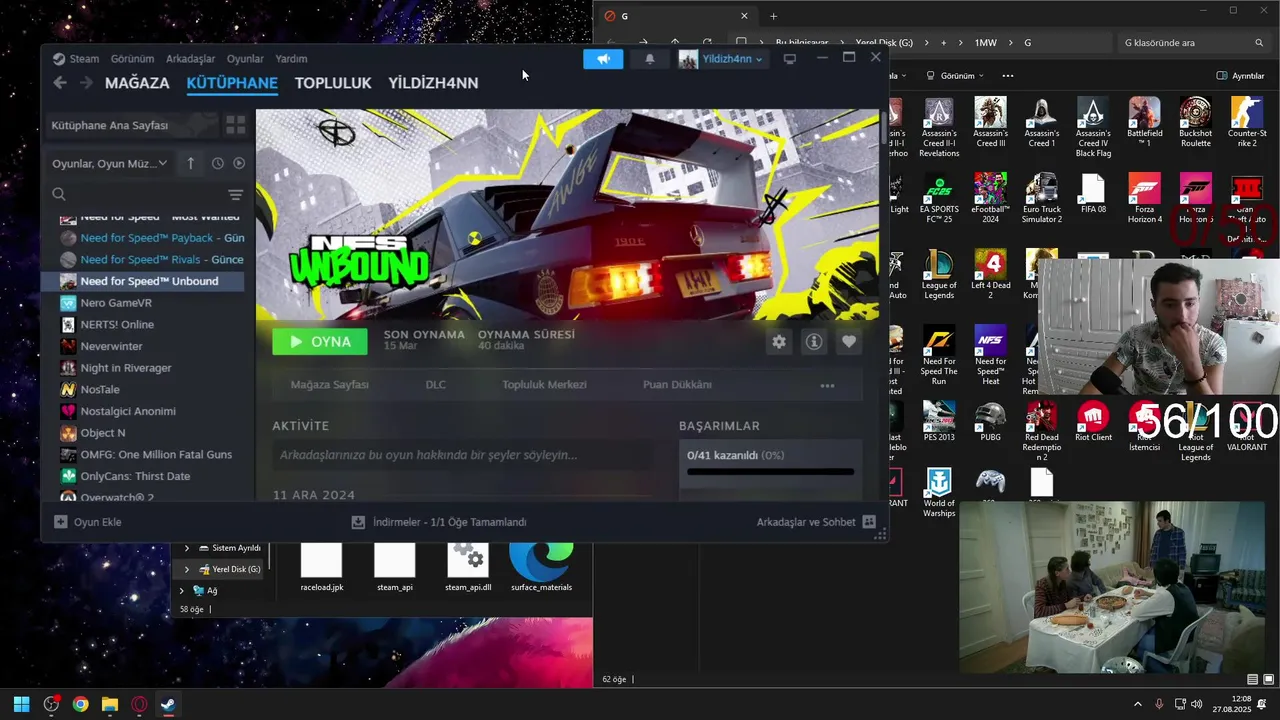
Task: Click the Steam announcements megaphone button
Action: 603,59
